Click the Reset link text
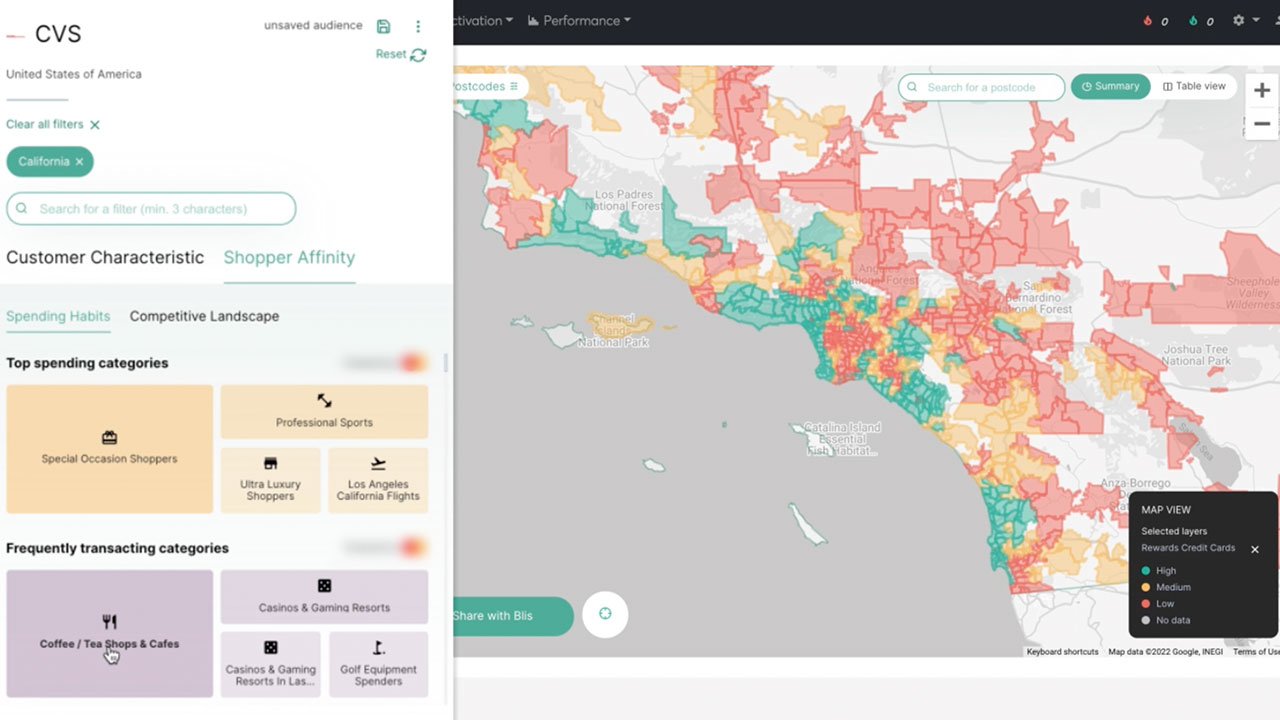Screen dimensions: 1280x720 [x=391, y=54]
